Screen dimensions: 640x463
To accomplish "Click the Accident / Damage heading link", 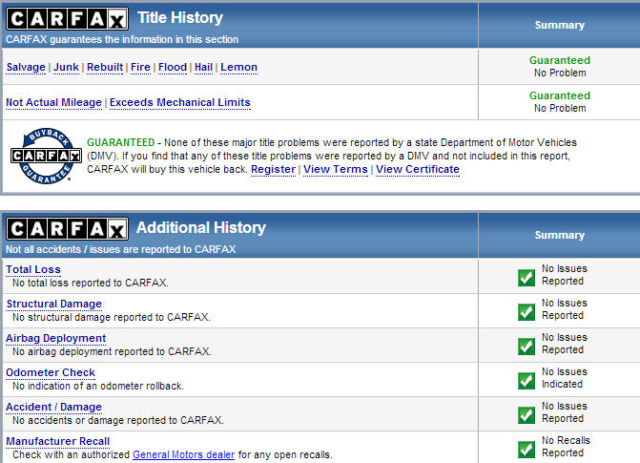I will pyautogui.click(x=54, y=407).
